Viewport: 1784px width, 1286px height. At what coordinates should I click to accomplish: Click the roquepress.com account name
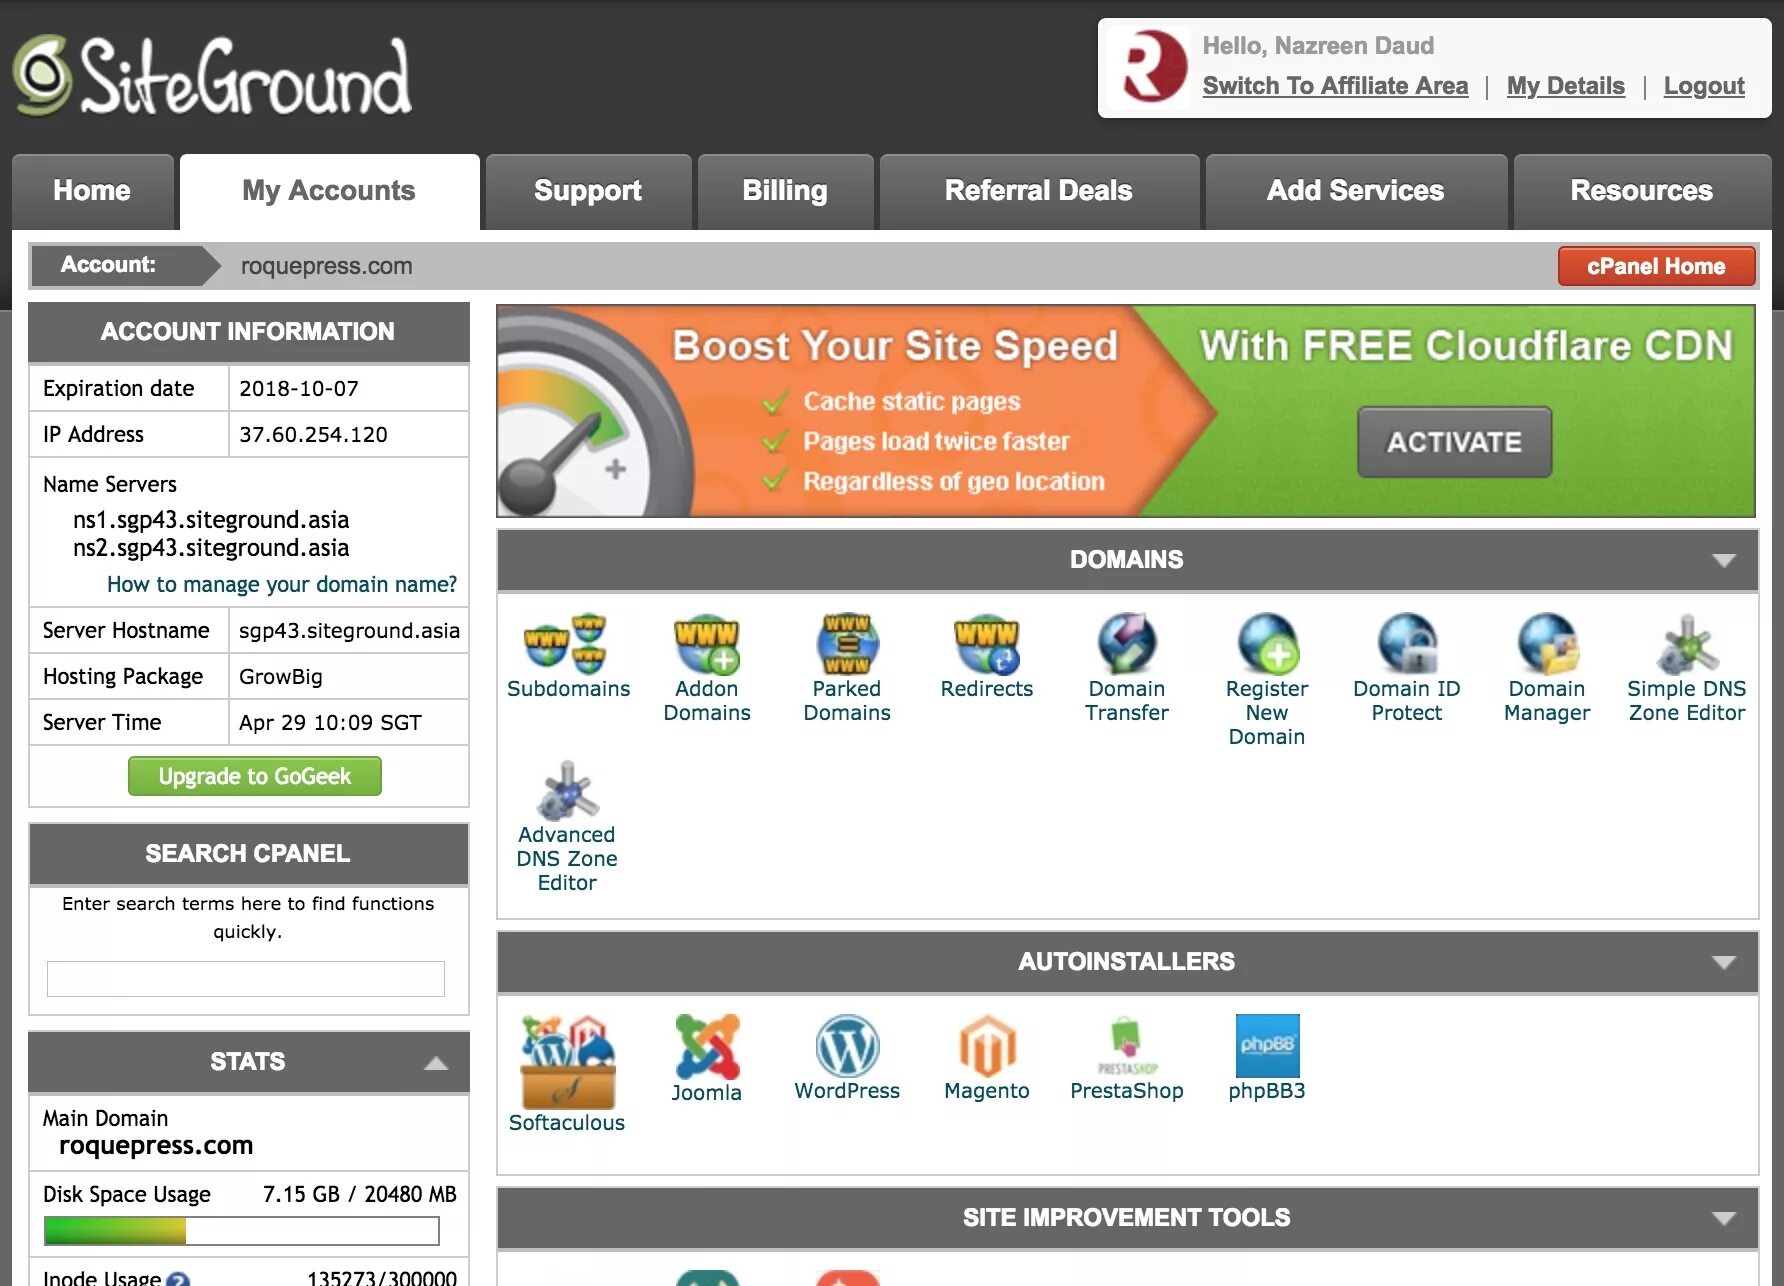coord(326,266)
